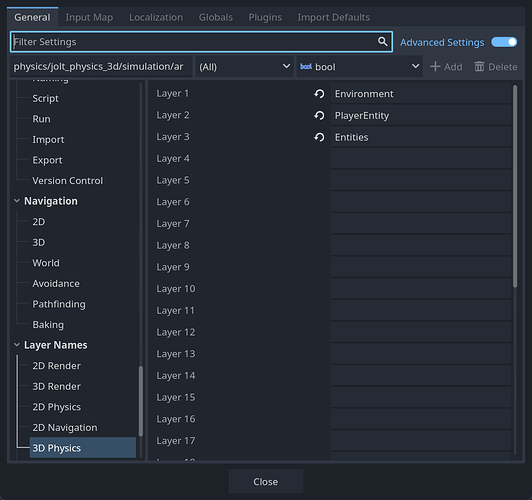This screenshot has width=532, height=500.
Task: Click the trash icon to delete the property
Action: coord(479,67)
